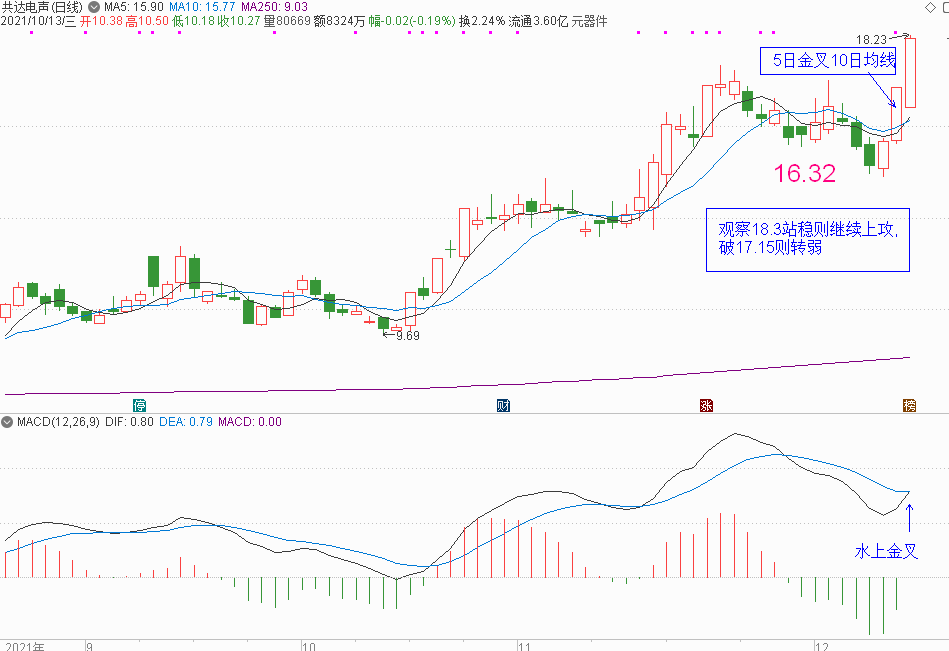Click the 榜 event marker icon
The width and height of the screenshot is (949, 651).
(x=909, y=405)
